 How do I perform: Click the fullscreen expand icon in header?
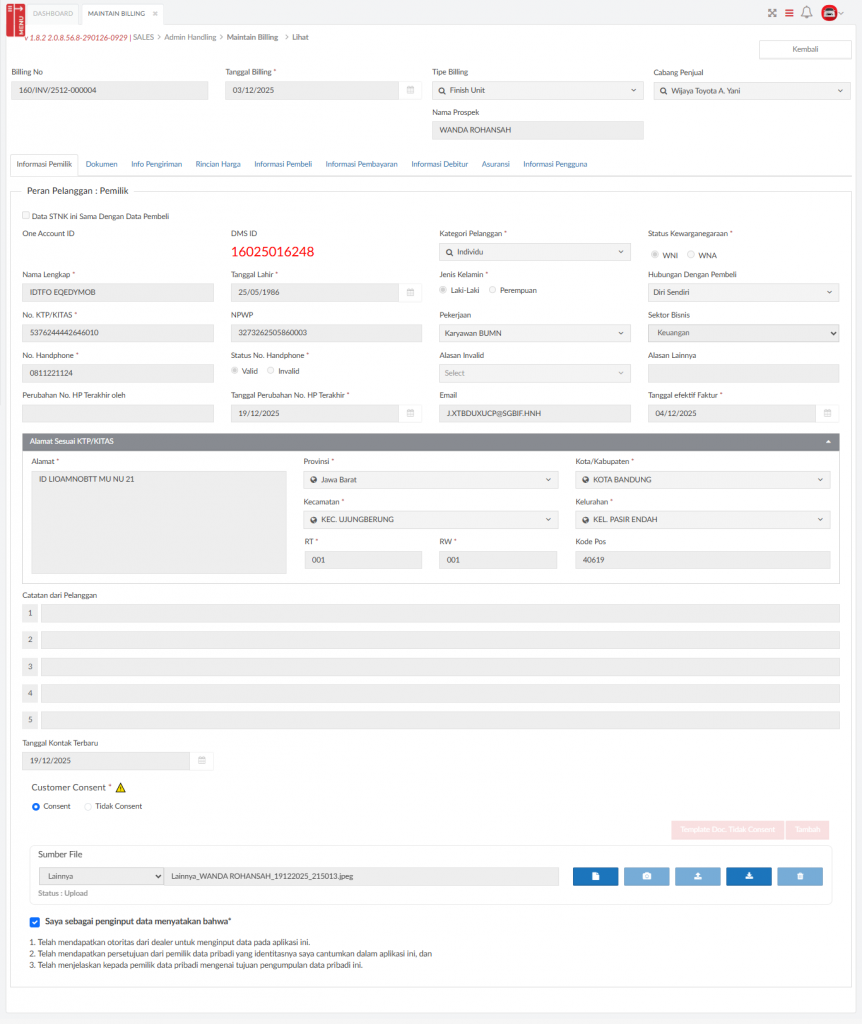pos(772,13)
